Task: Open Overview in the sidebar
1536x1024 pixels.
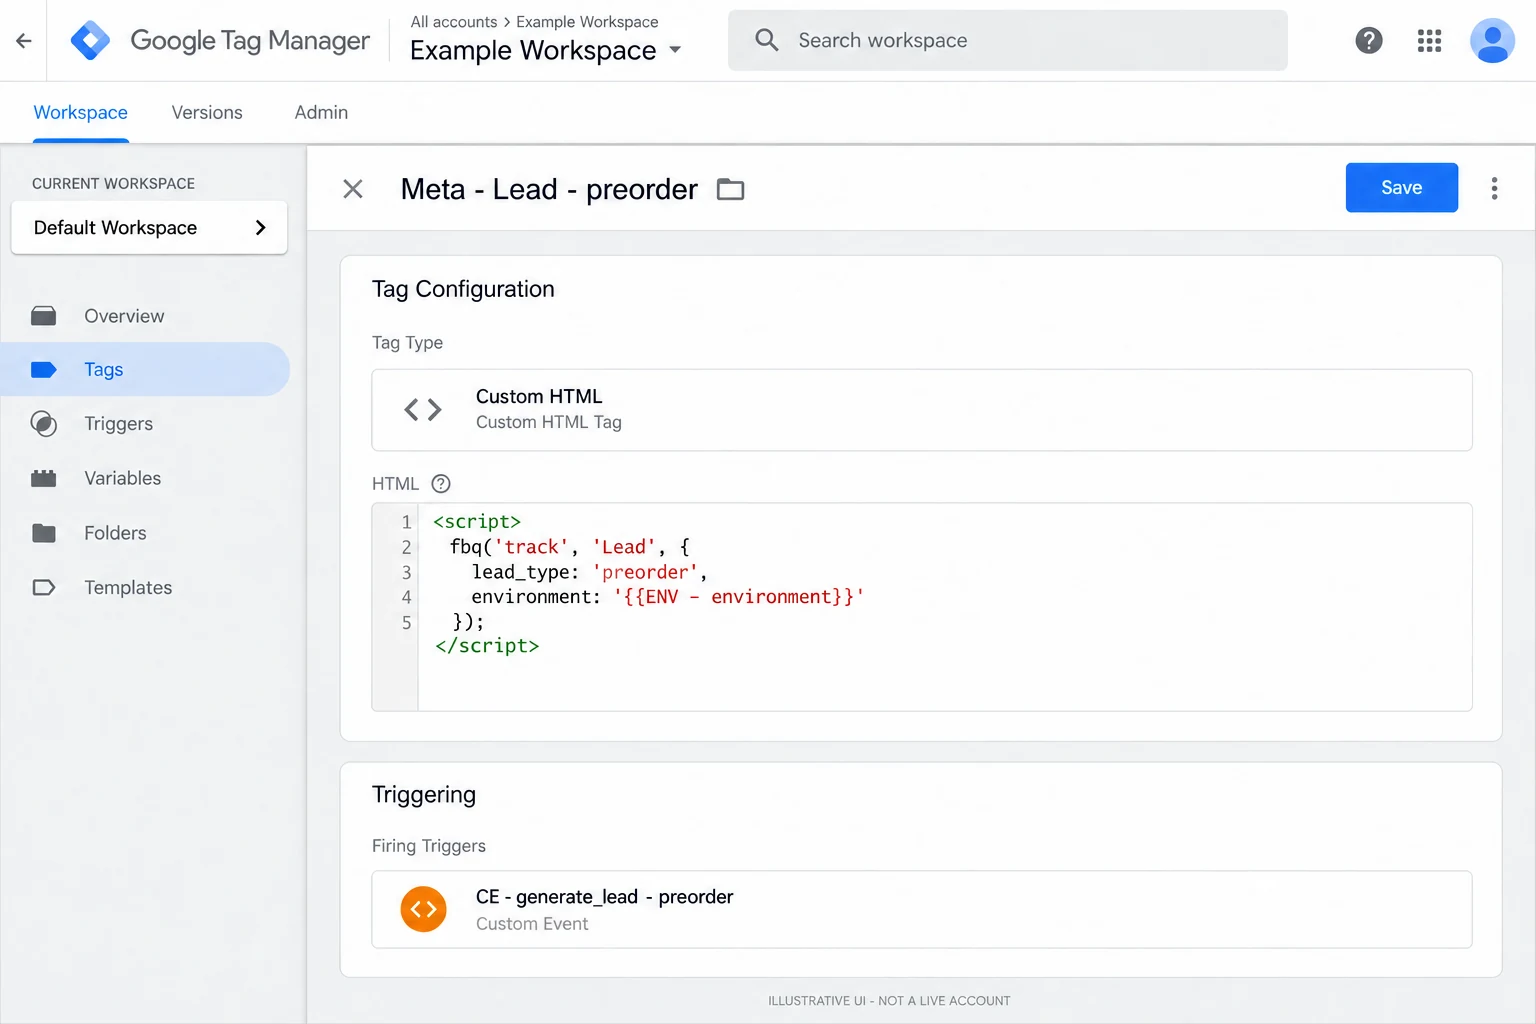Action: (x=145, y=316)
